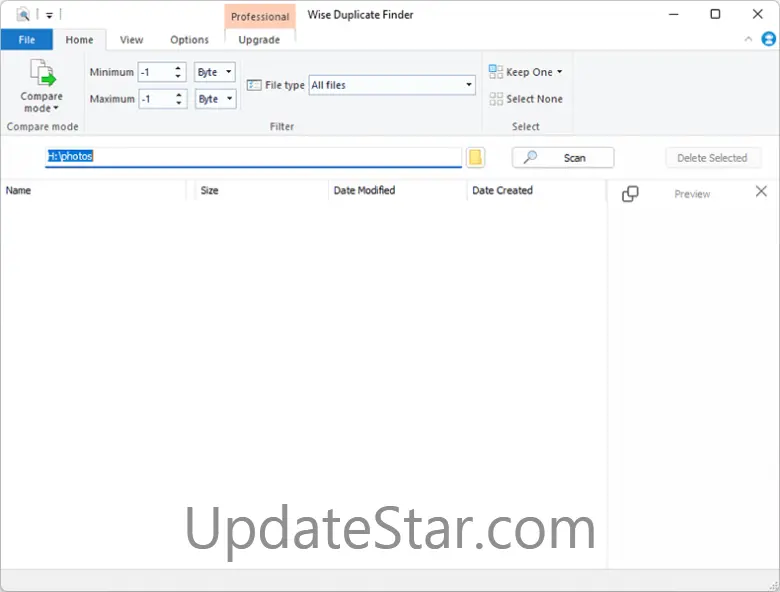Click Select None
This screenshot has height=592, width=780.
click(526, 99)
